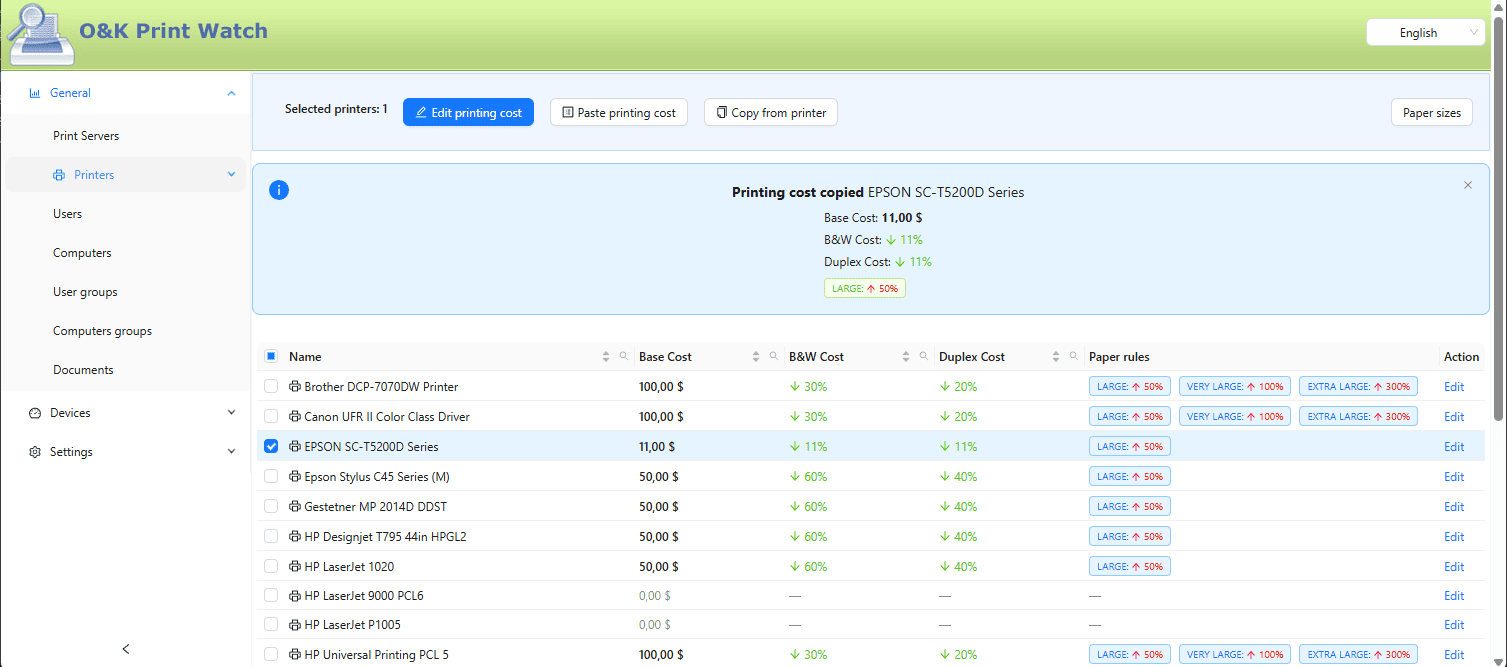The image size is (1507, 667).
Task: Sort the table by the Duplex Cost arrows
Action: pos(1055,357)
